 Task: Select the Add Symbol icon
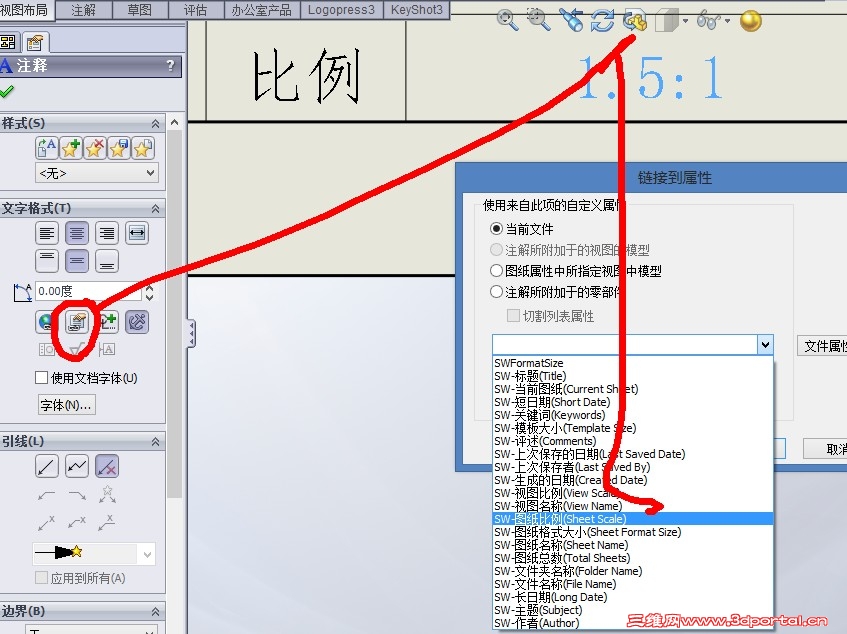[x=110, y=322]
